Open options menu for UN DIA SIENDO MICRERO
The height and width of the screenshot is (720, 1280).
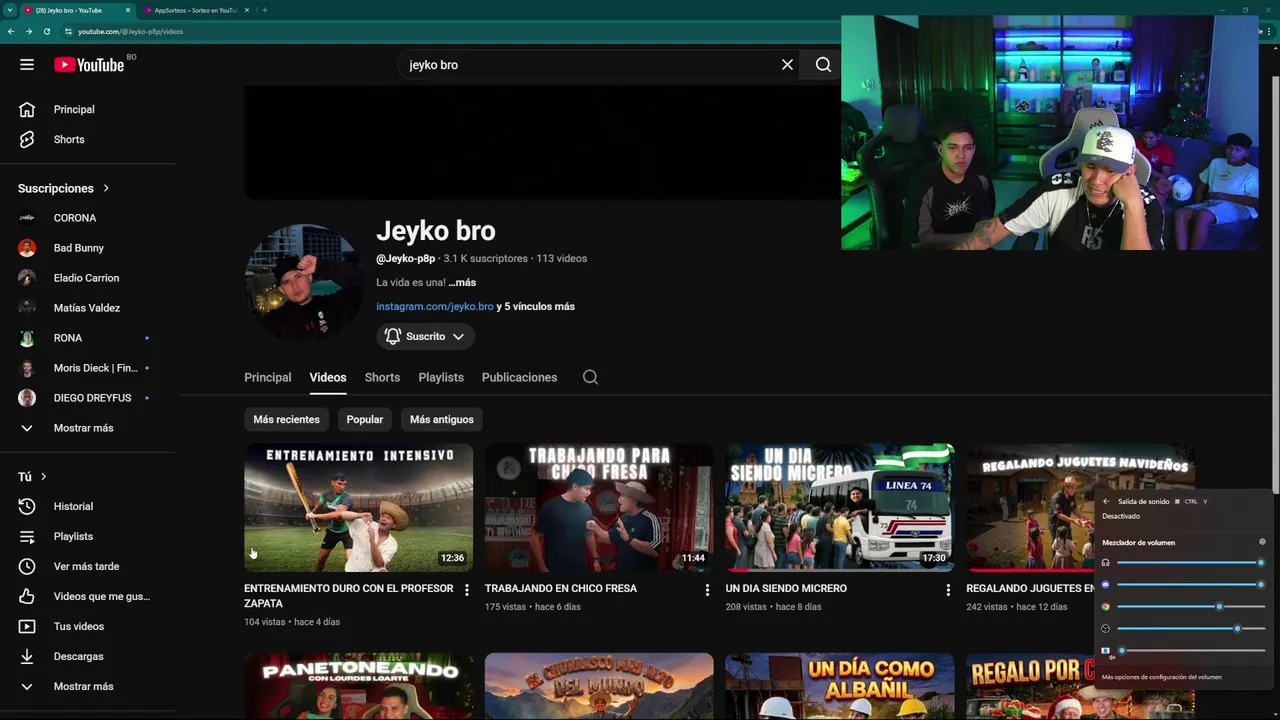point(948,590)
